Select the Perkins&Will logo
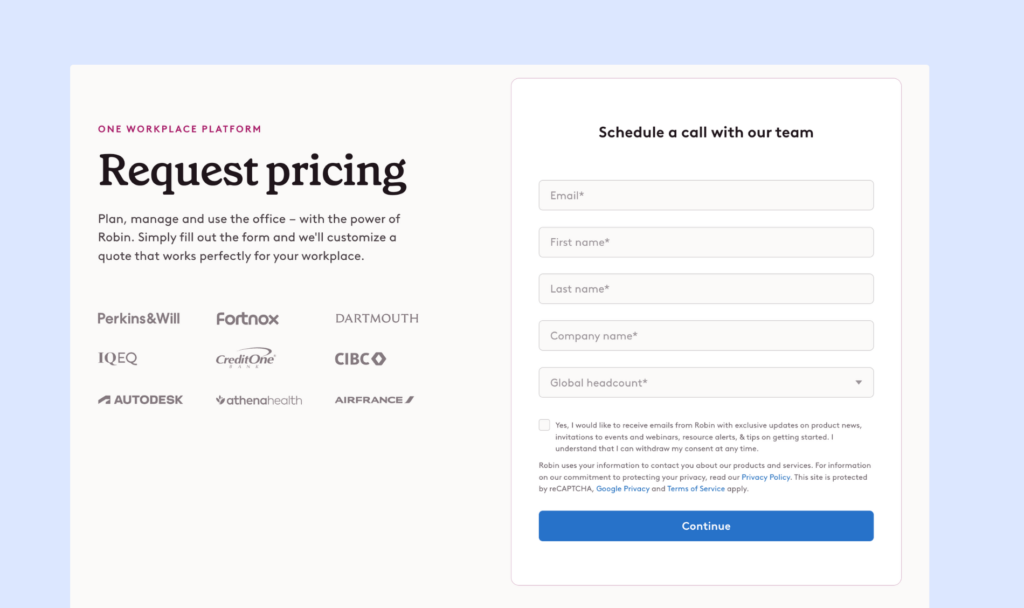 click(x=138, y=318)
